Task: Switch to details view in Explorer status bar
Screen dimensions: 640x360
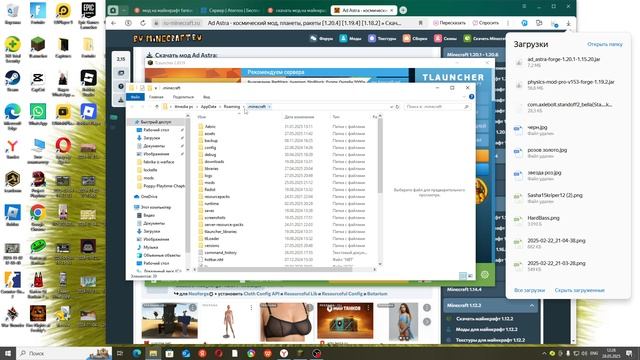Action: [x=462, y=276]
